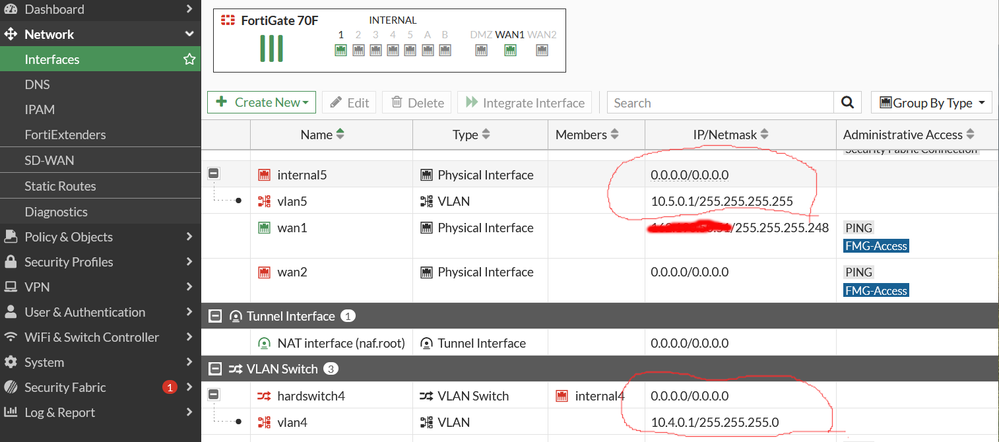
Task: Sort by the IP/Netmask column
Action: [731, 134]
